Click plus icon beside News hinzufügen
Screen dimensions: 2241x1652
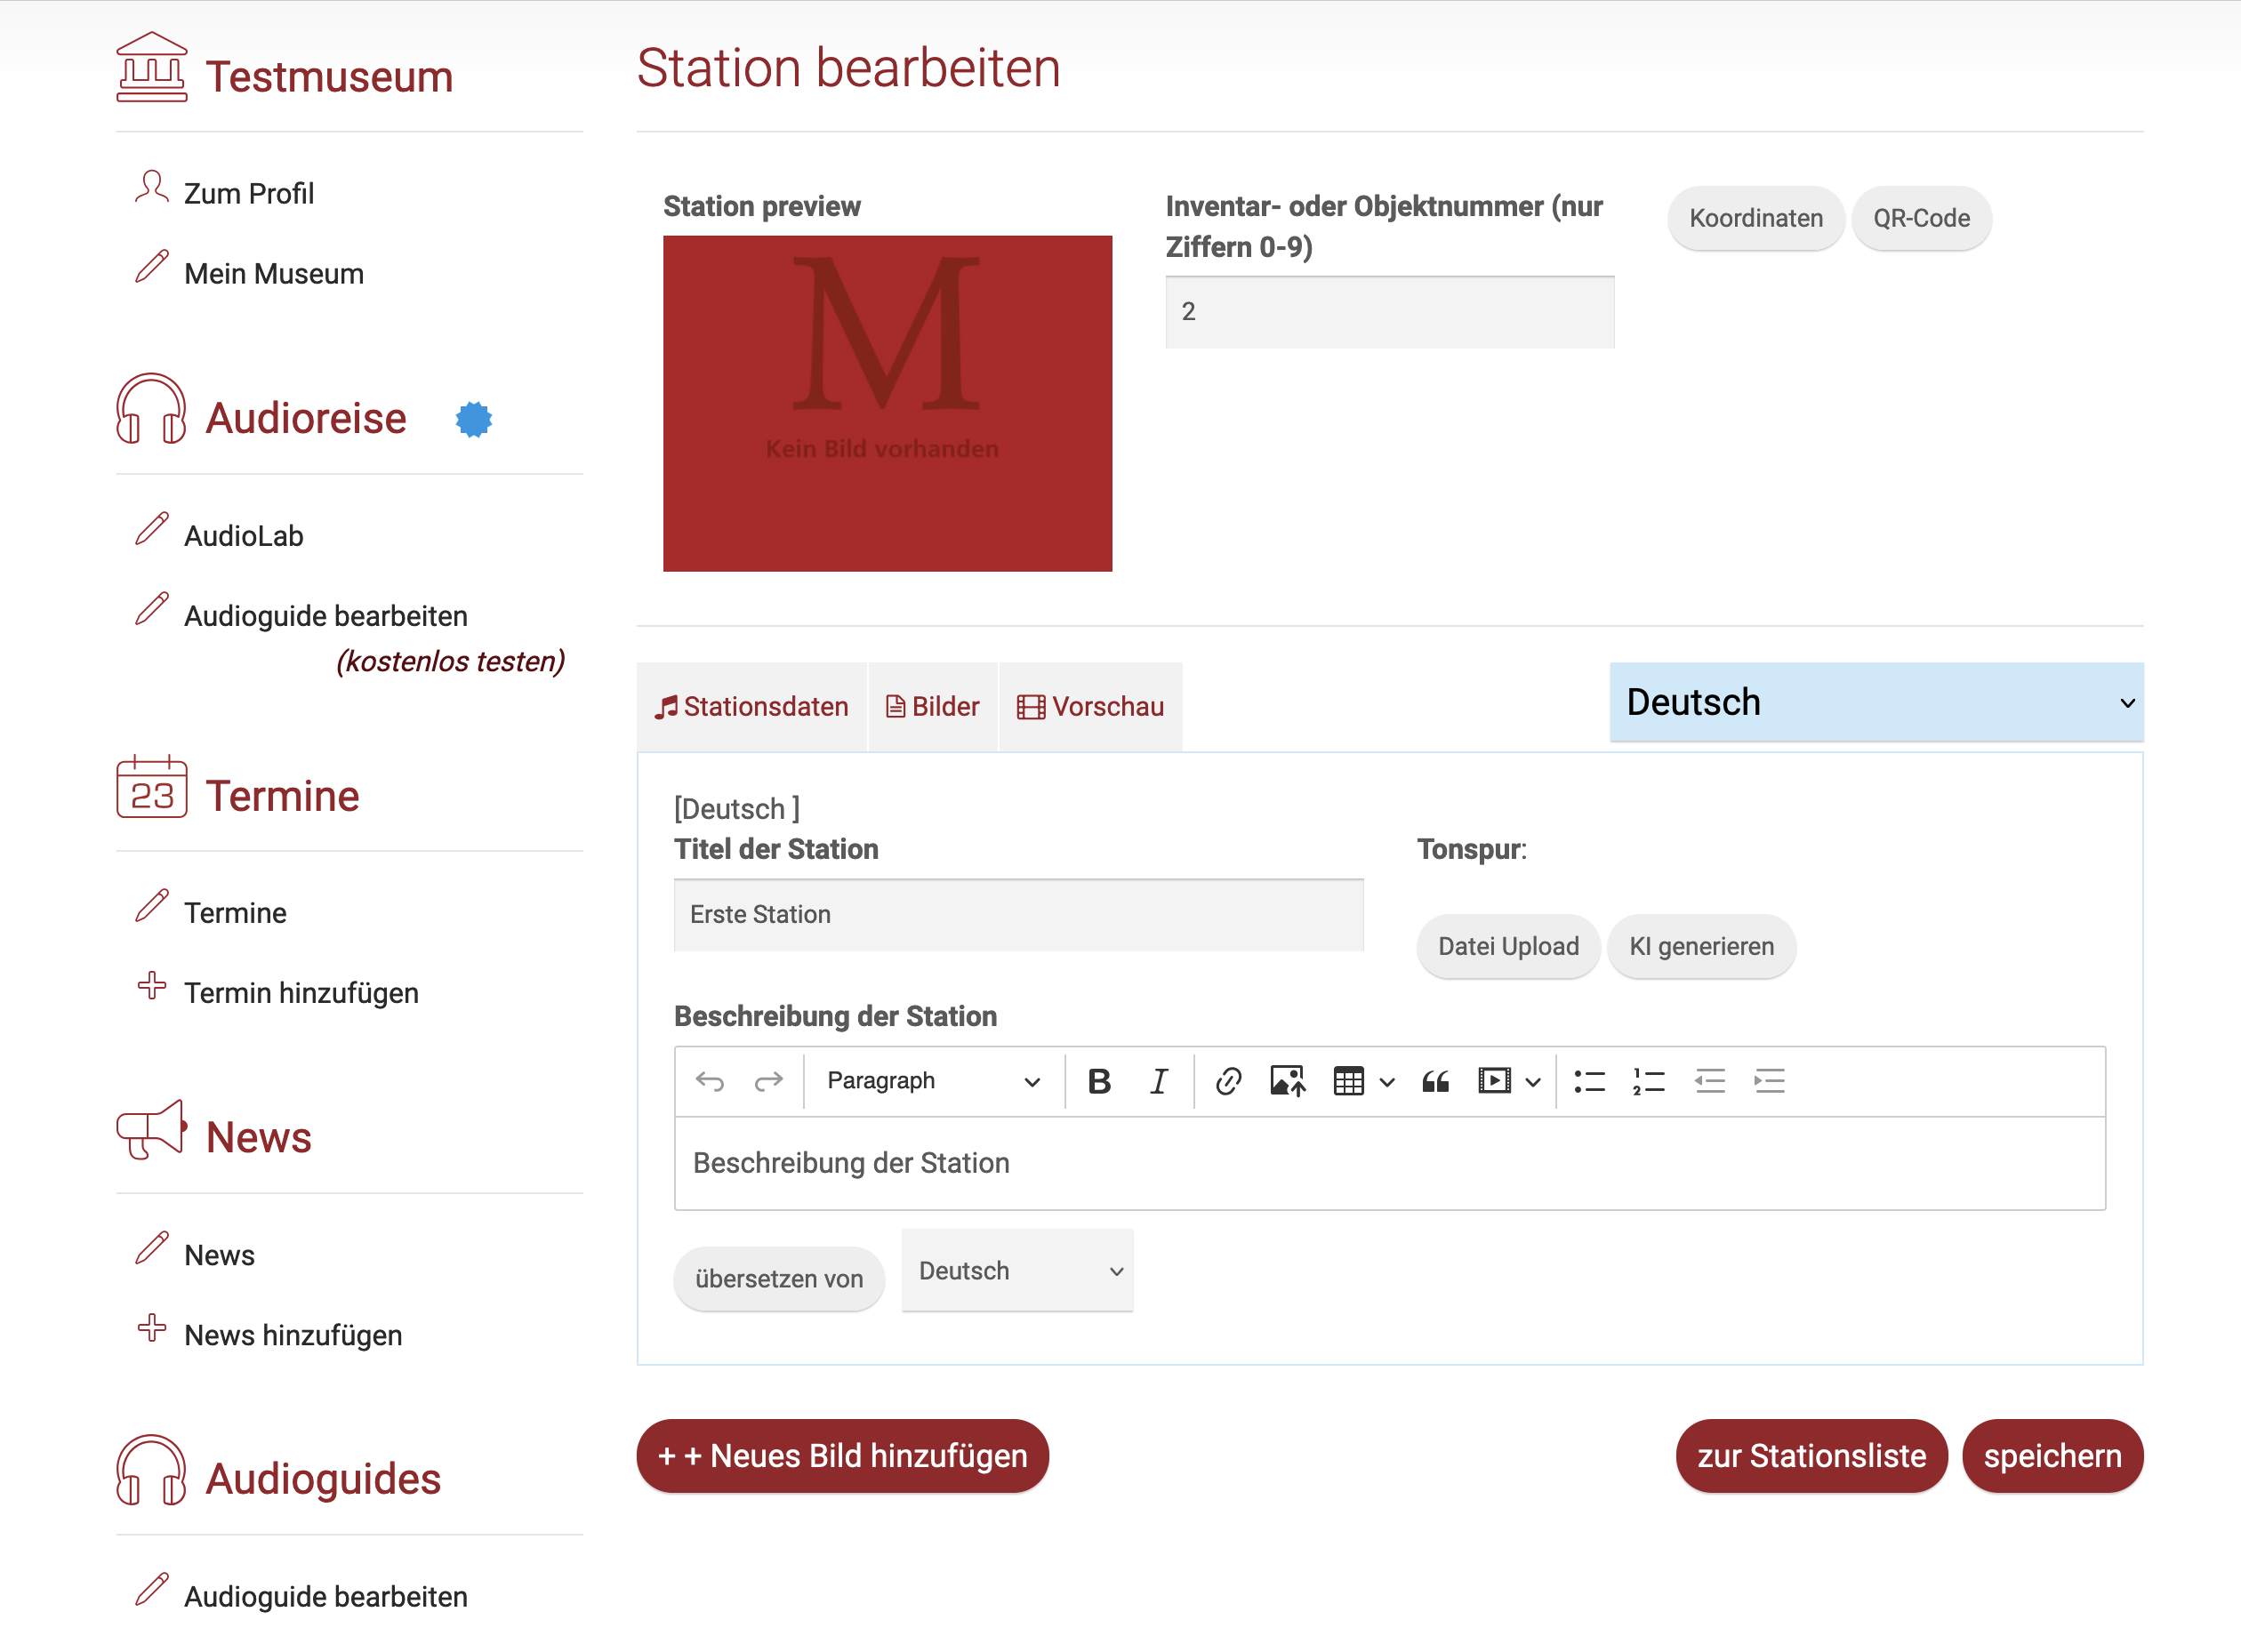tap(151, 1328)
